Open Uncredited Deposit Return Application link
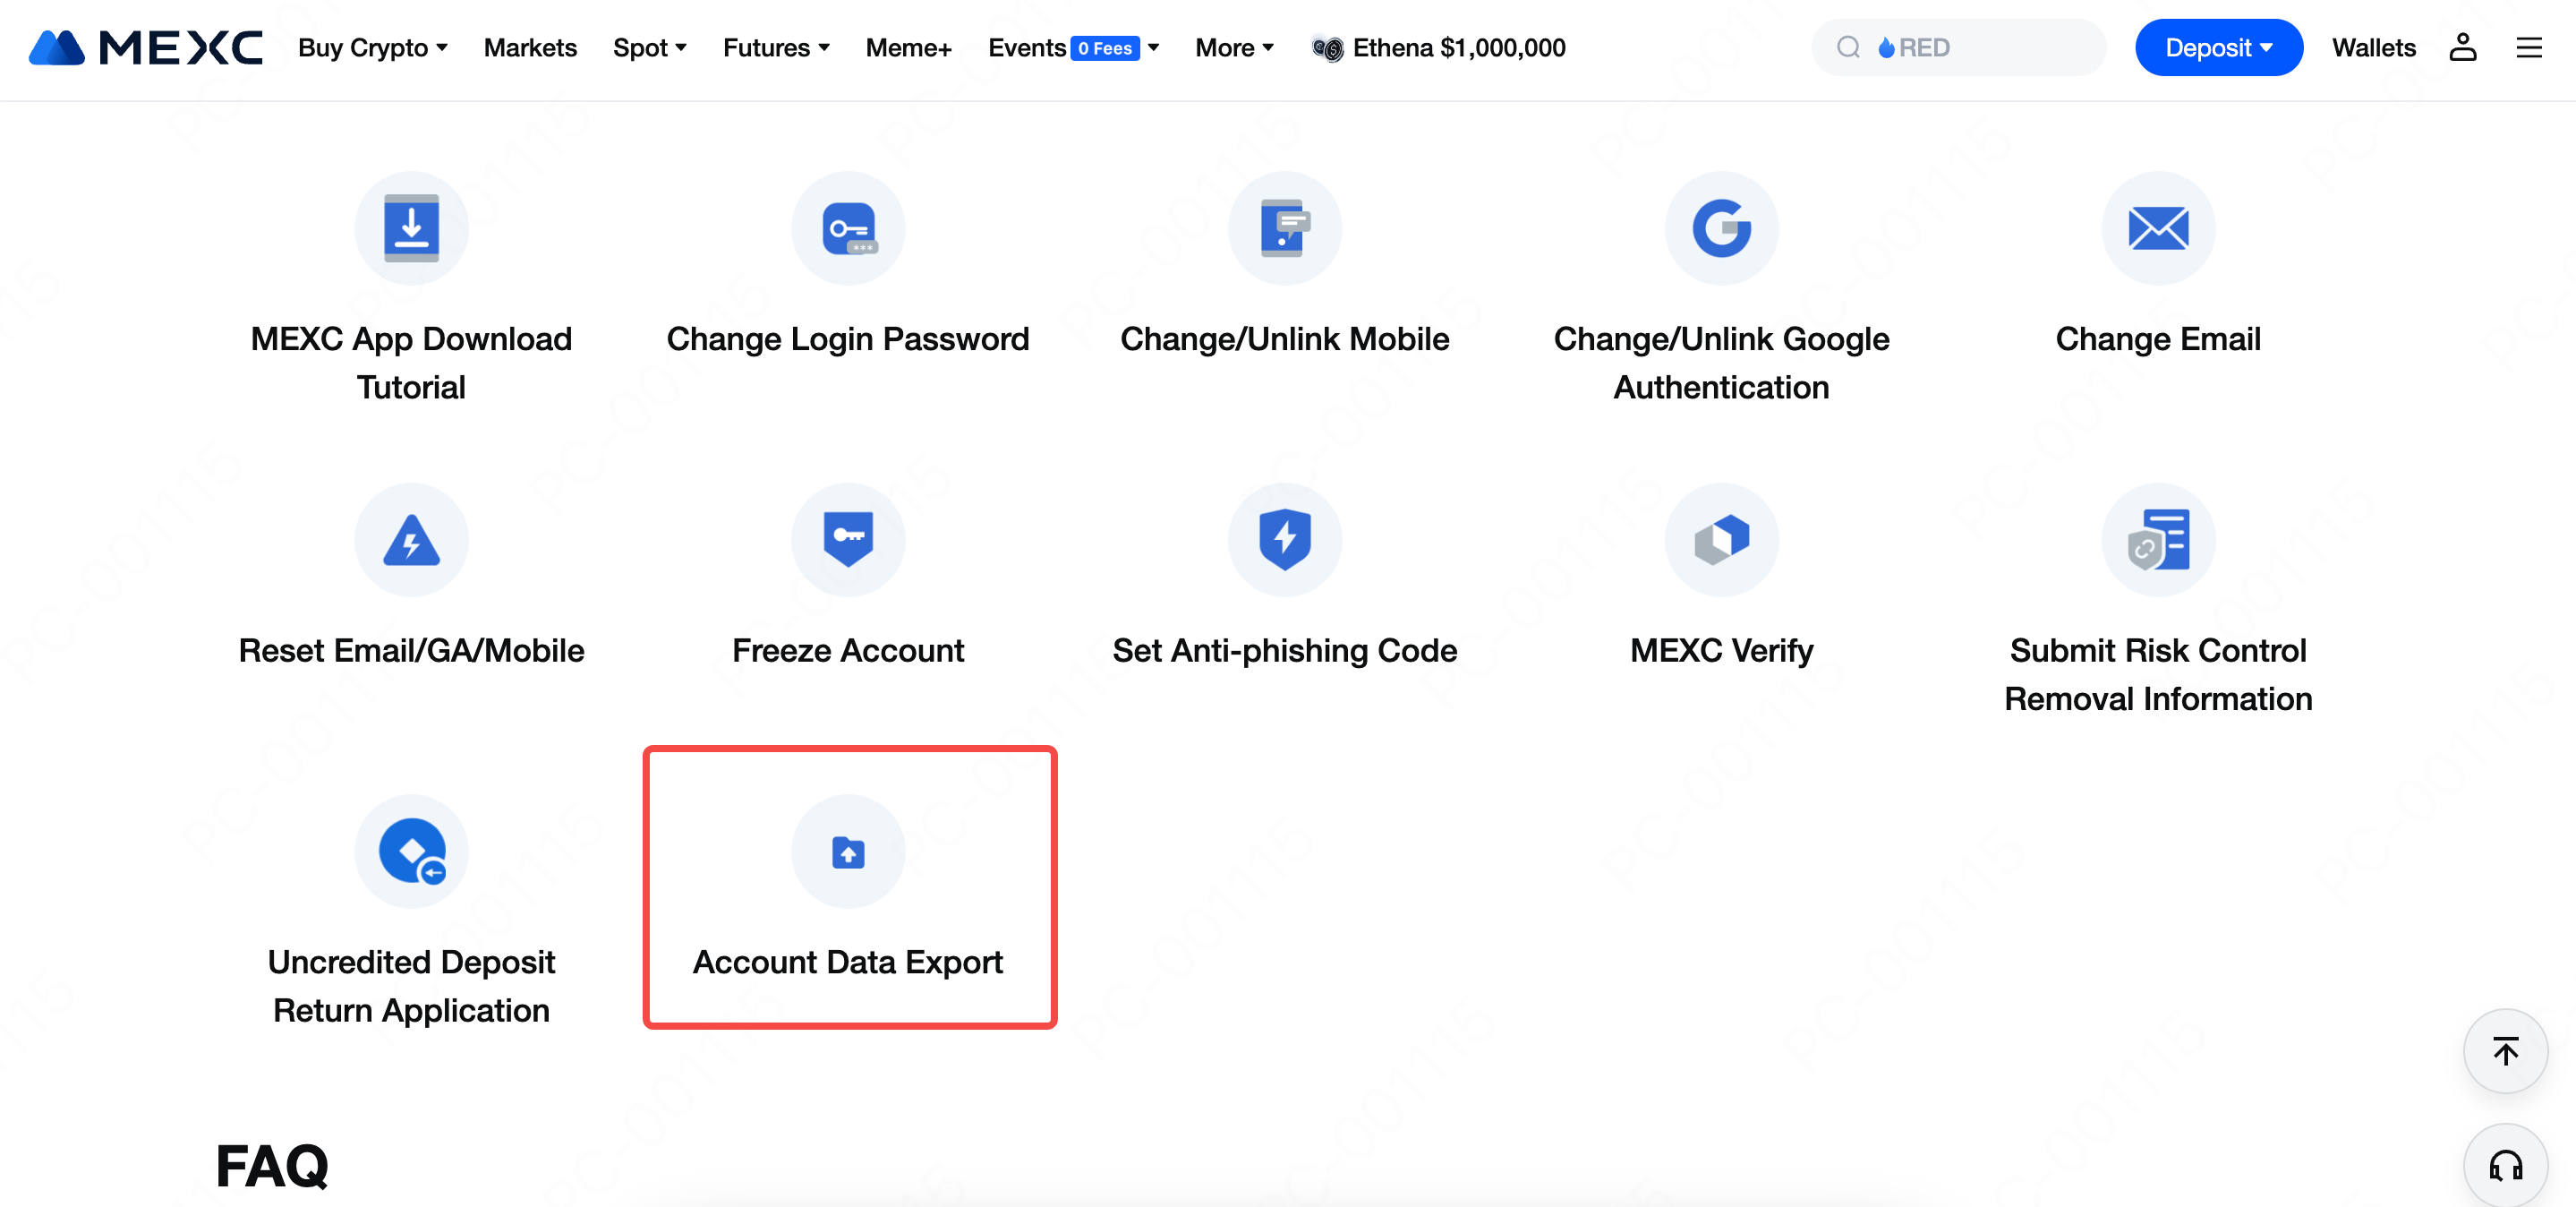This screenshot has width=2576, height=1207. click(411, 985)
